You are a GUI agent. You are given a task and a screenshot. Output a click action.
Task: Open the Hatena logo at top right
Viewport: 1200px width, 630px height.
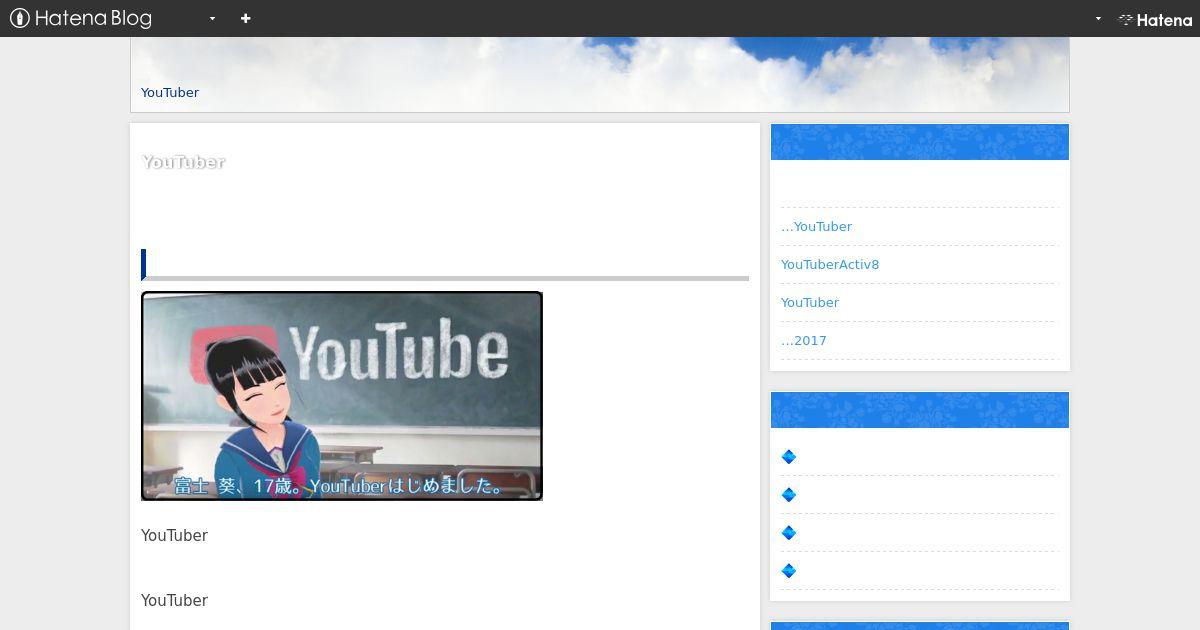pyautogui.click(x=1155, y=19)
